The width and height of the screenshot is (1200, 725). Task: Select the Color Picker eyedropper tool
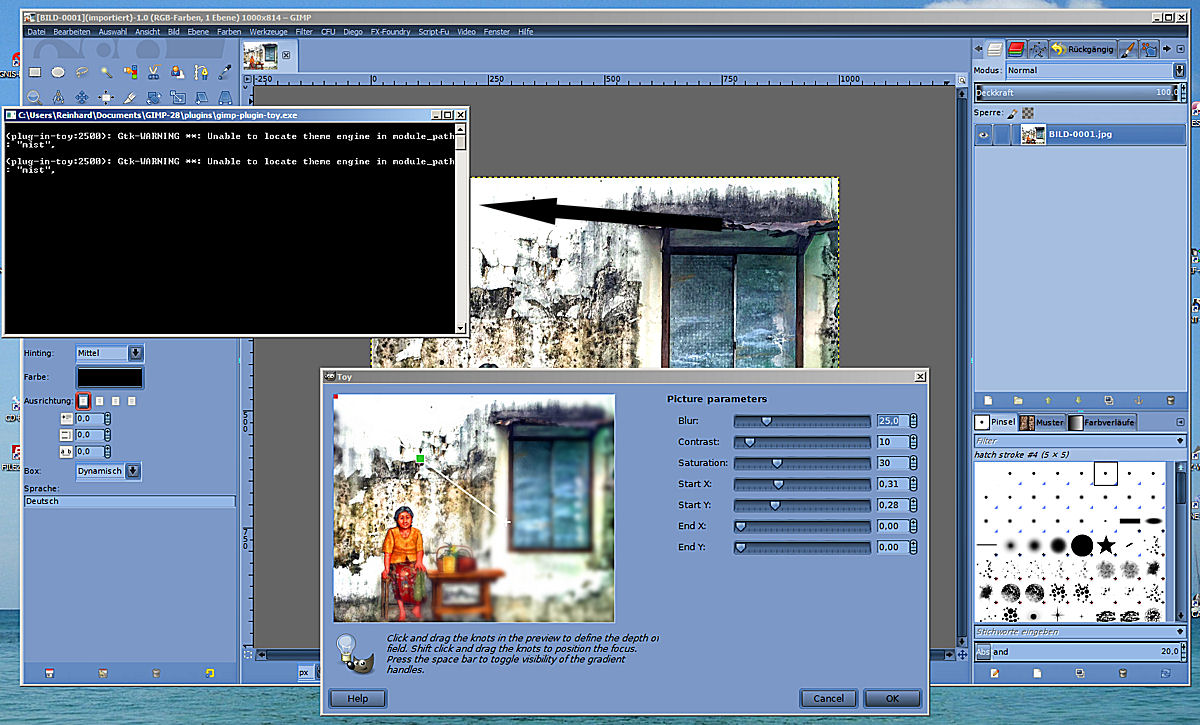coord(226,72)
